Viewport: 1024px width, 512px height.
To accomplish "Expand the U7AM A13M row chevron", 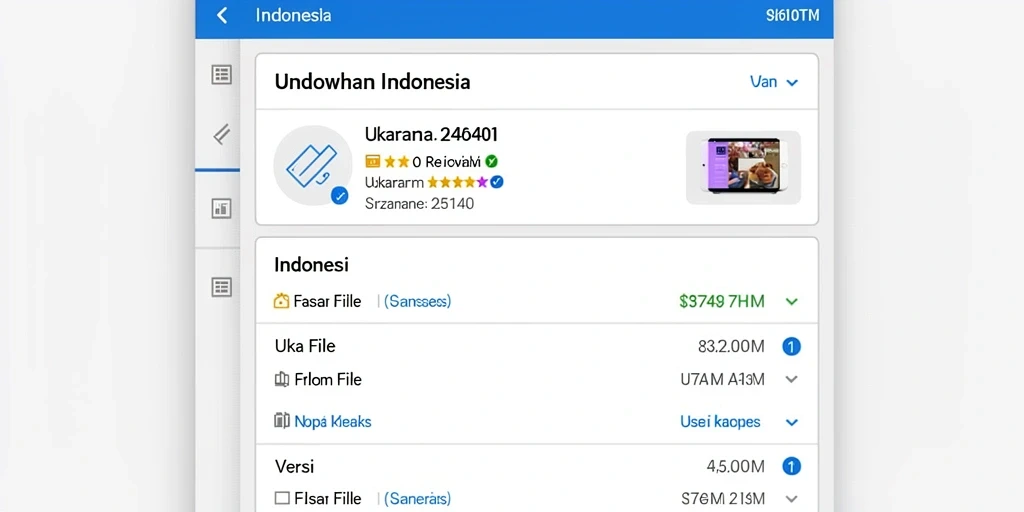I will (792, 379).
